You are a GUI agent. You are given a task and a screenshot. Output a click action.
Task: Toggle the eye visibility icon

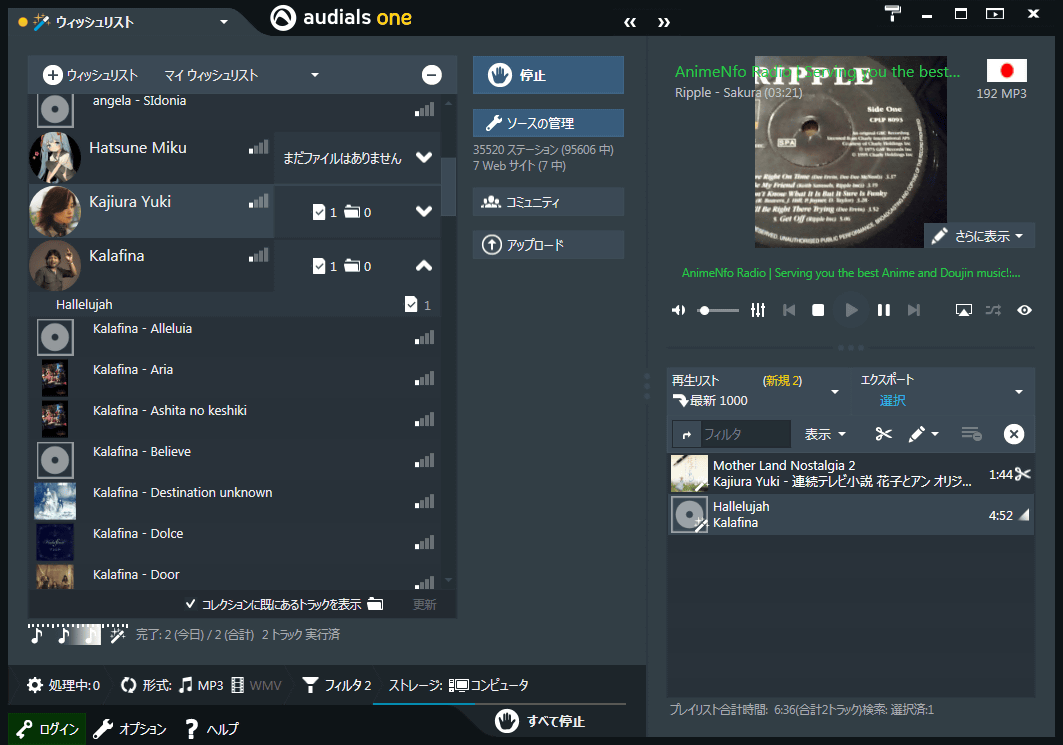[1024, 310]
